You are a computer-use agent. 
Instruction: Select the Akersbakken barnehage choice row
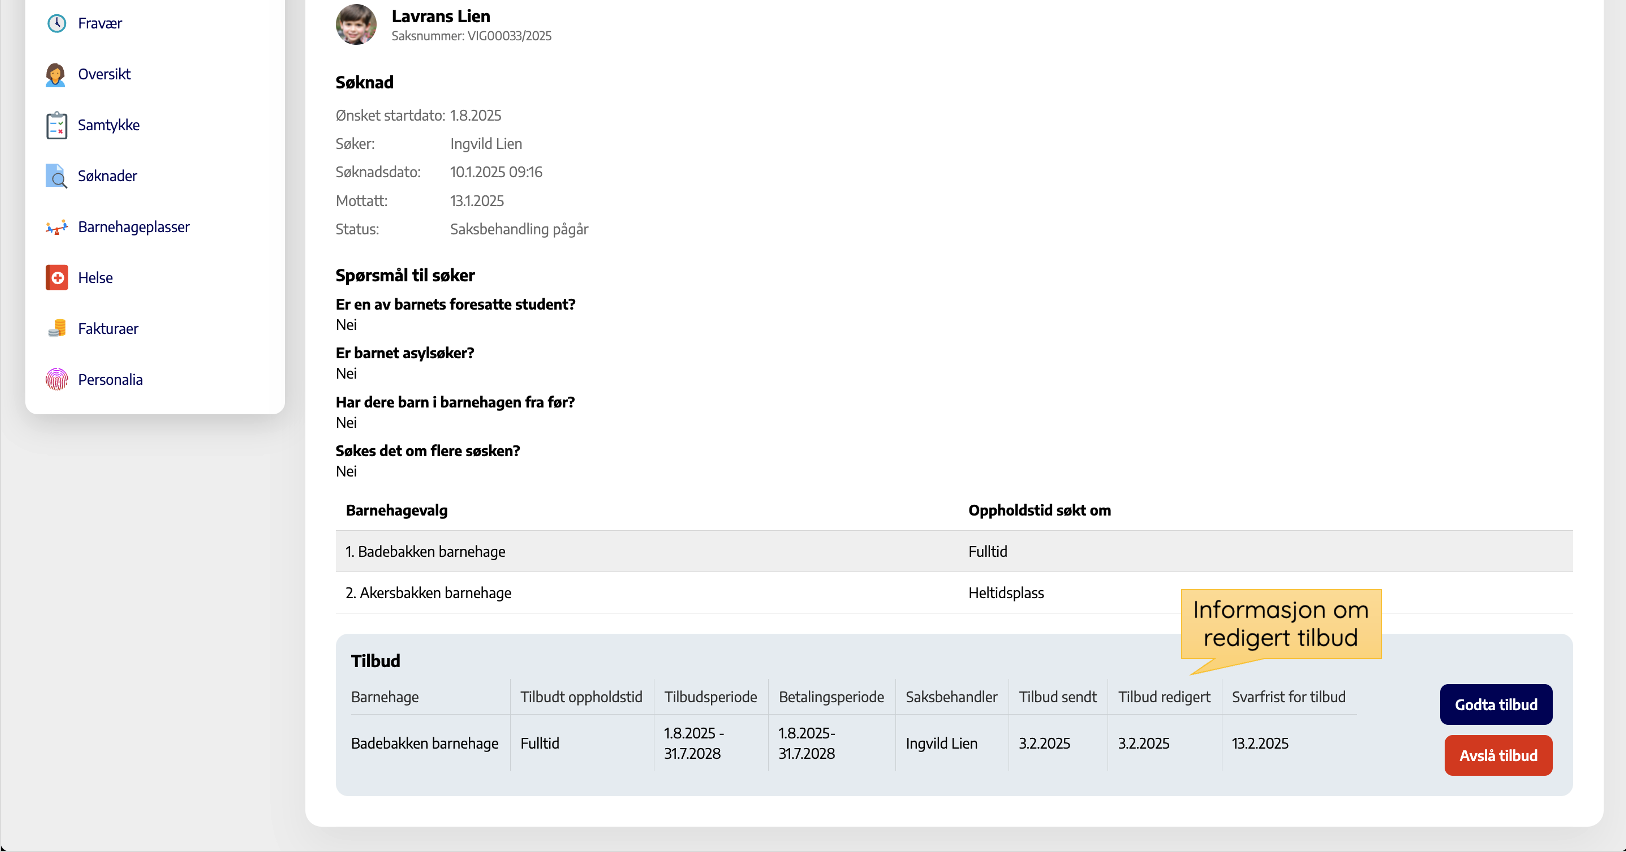pos(429,593)
